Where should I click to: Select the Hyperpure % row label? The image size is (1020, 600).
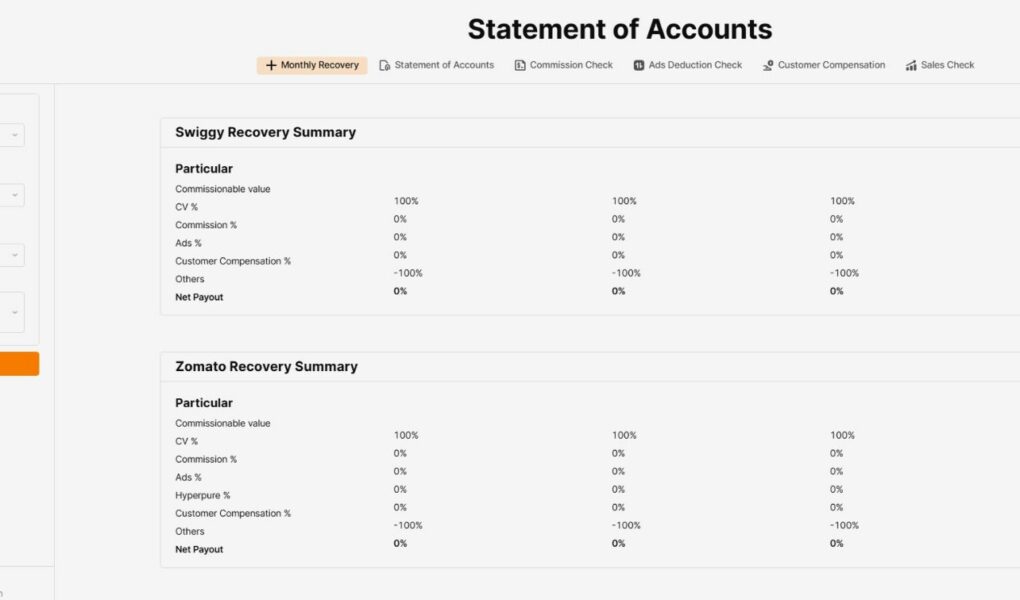click(x=202, y=495)
